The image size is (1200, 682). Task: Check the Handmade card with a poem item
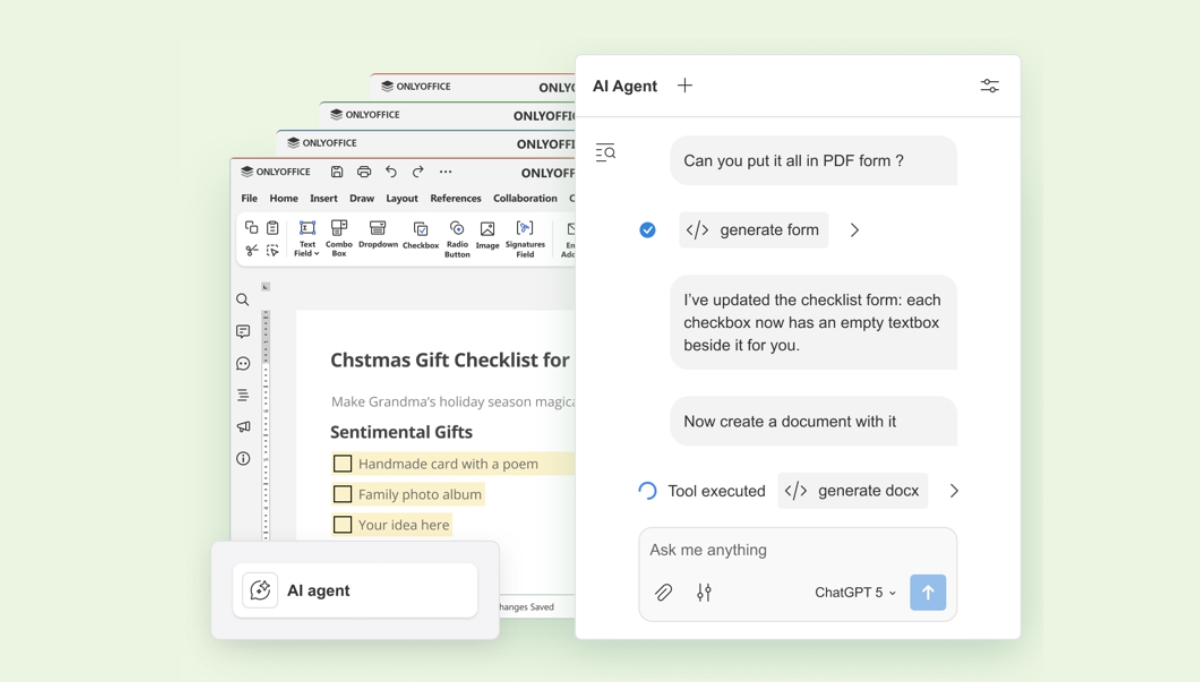pyautogui.click(x=343, y=463)
